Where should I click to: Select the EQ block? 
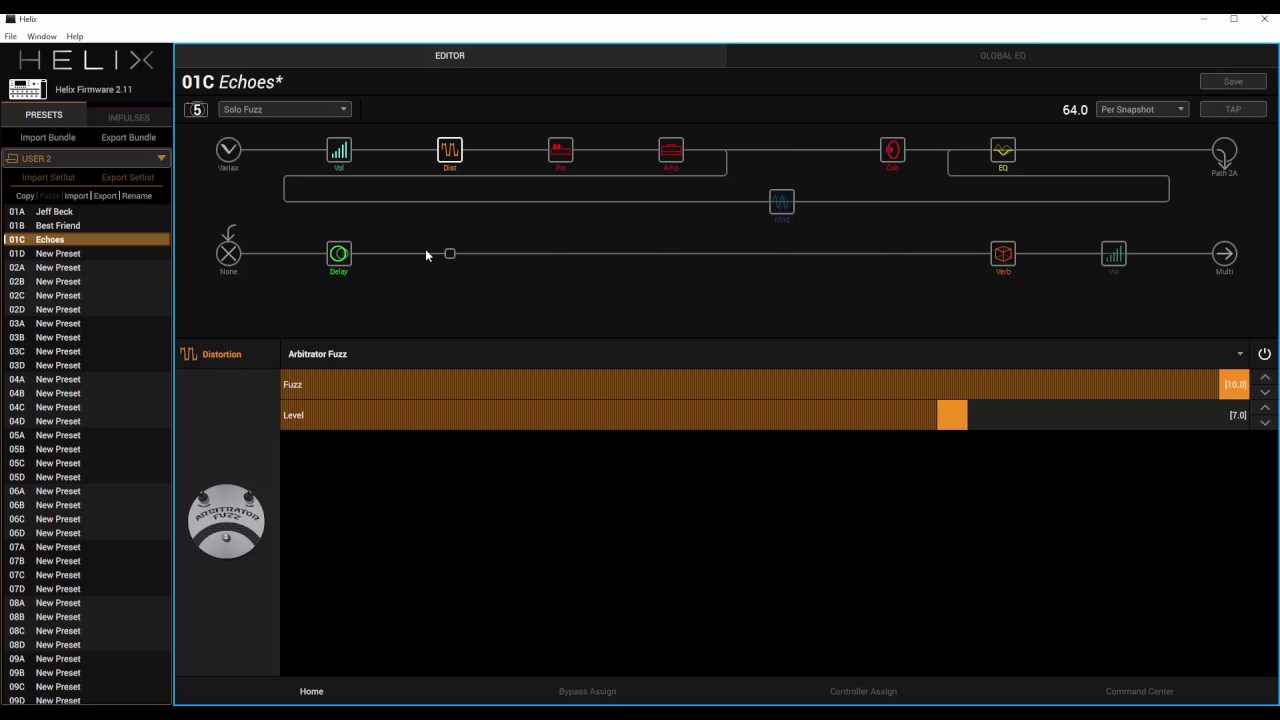coord(1003,150)
